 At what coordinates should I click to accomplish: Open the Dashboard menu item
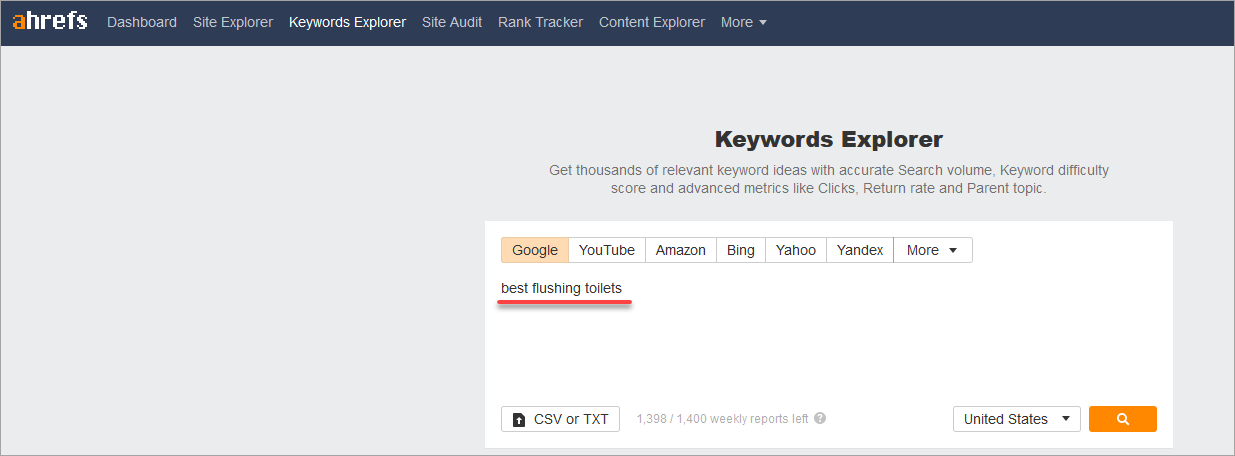[142, 22]
